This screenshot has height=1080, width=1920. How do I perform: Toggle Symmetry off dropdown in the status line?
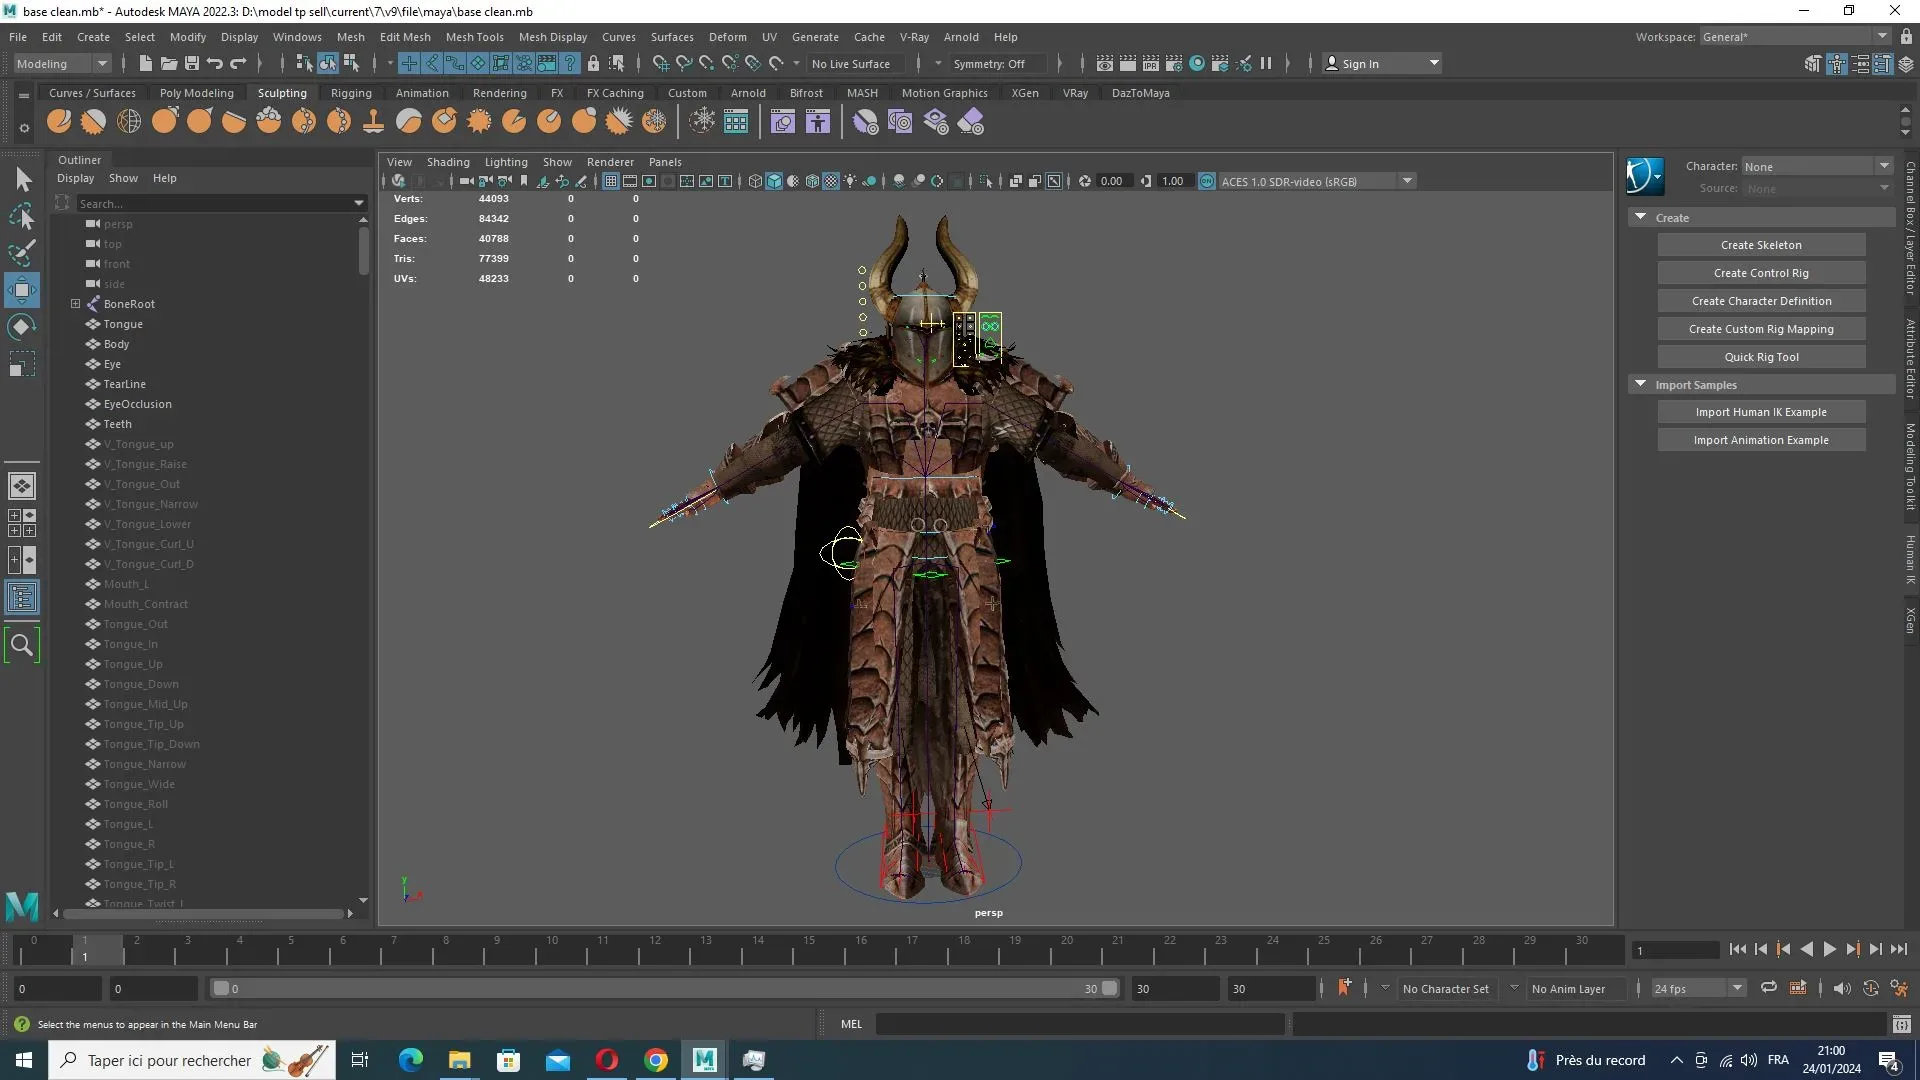pyautogui.click(x=996, y=63)
